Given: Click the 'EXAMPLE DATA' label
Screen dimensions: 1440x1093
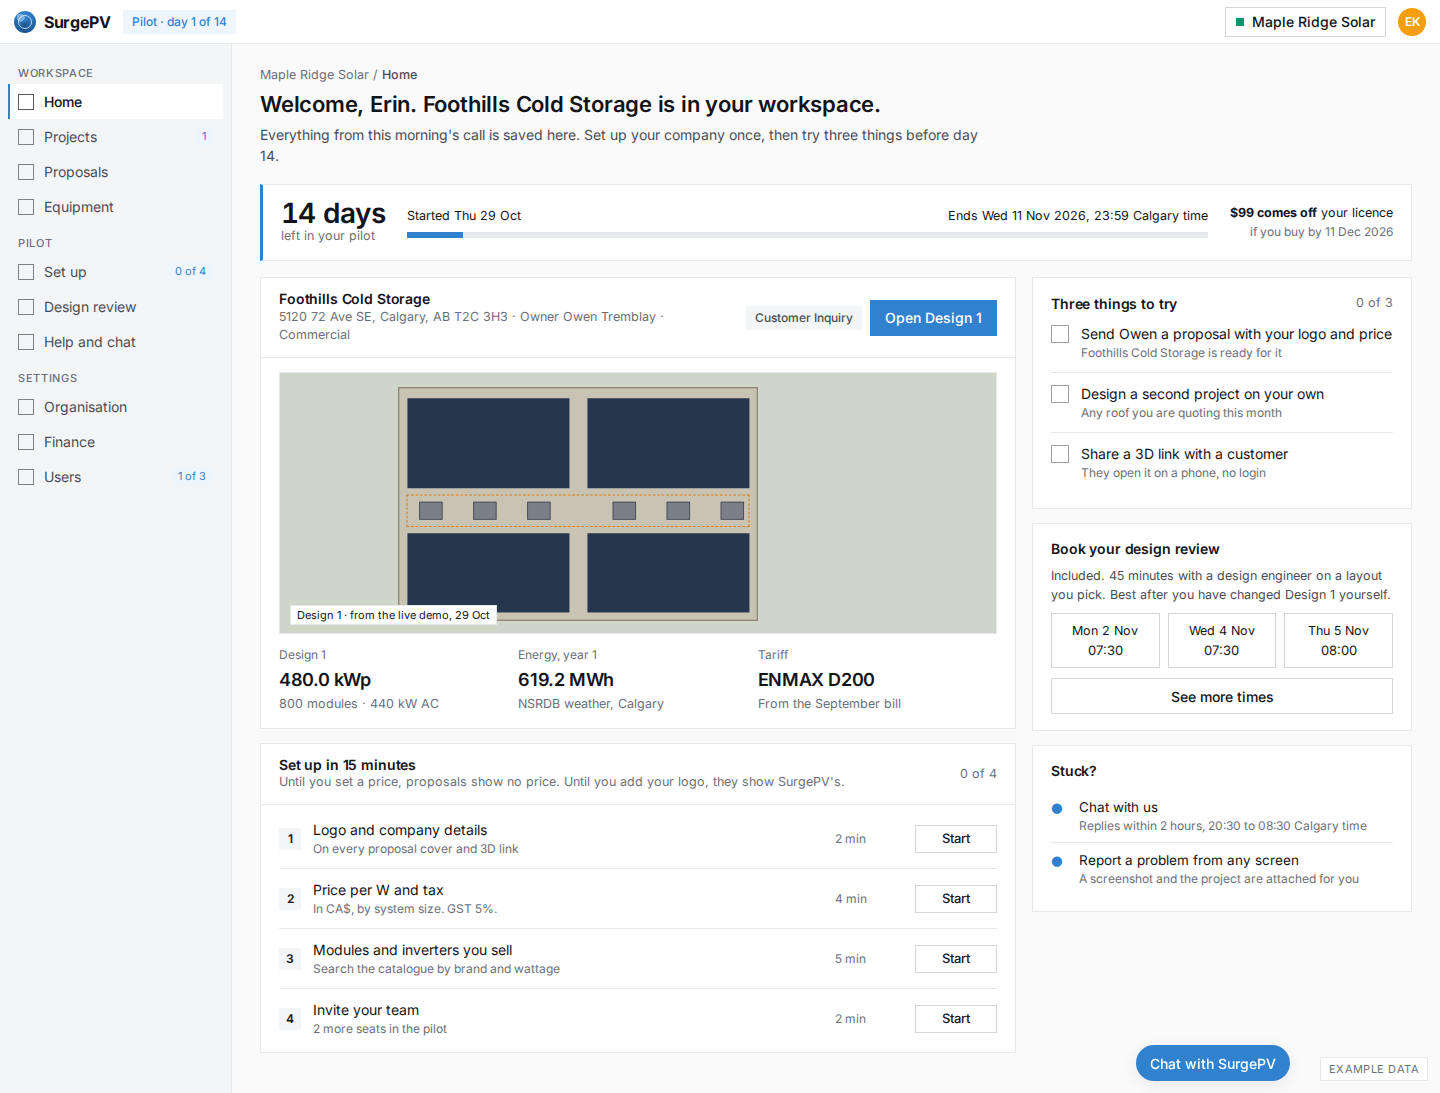Looking at the screenshot, I should (x=1374, y=1069).
